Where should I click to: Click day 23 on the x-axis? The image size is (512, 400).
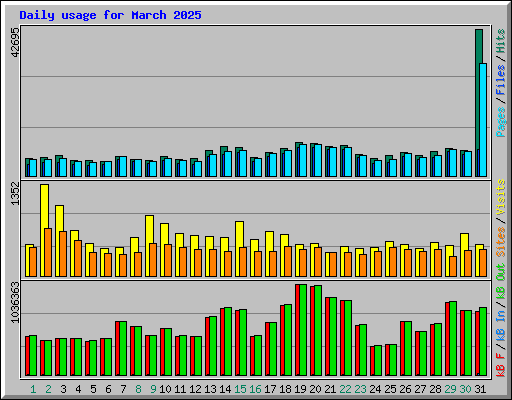[x=360, y=389]
